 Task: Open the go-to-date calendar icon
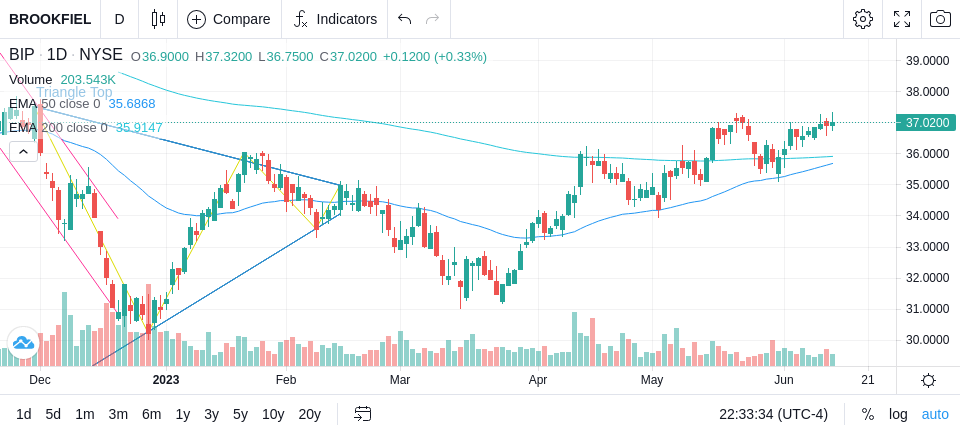pyautogui.click(x=362, y=414)
